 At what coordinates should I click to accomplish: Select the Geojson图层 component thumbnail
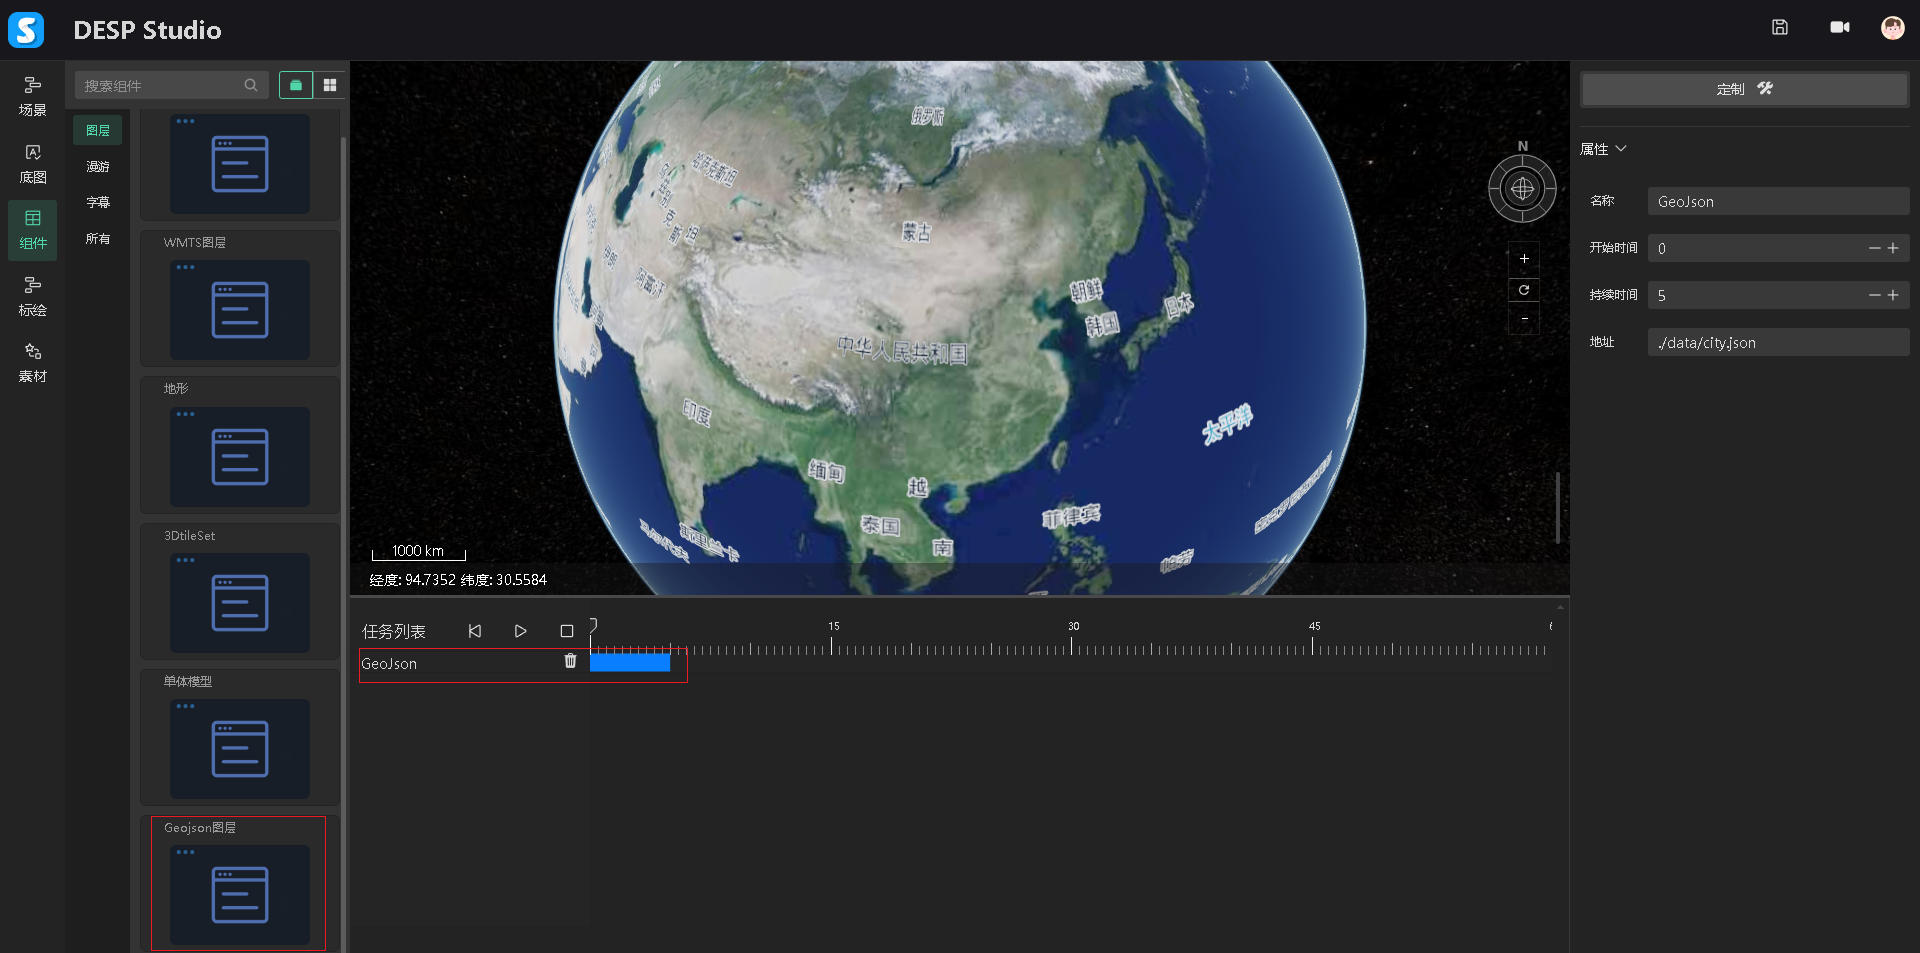(240, 894)
